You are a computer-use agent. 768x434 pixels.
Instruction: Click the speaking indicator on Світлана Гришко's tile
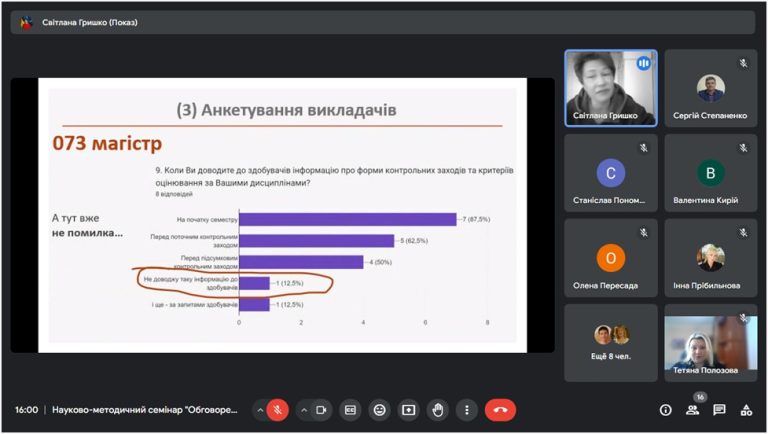pos(643,63)
